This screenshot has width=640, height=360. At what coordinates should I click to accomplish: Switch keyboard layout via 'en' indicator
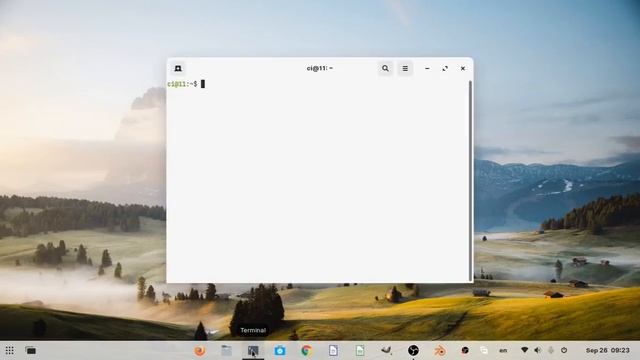pyautogui.click(x=503, y=351)
